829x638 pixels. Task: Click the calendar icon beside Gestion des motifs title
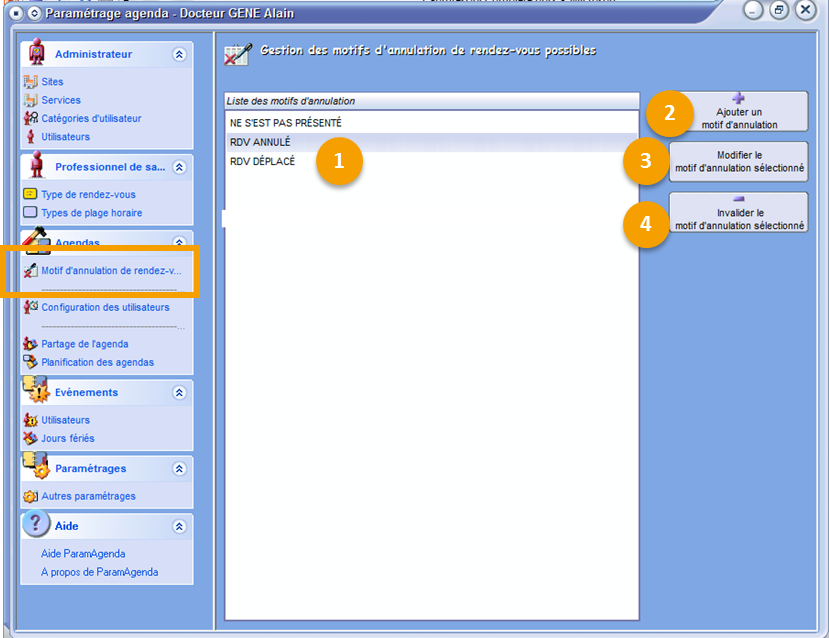(238, 54)
